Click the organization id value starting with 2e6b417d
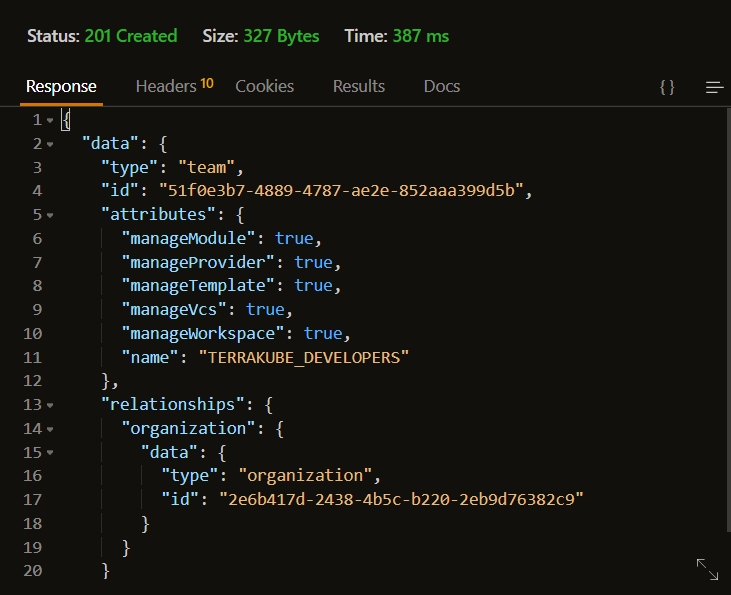Screen dimensions: 731x595 click(x=407, y=499)
